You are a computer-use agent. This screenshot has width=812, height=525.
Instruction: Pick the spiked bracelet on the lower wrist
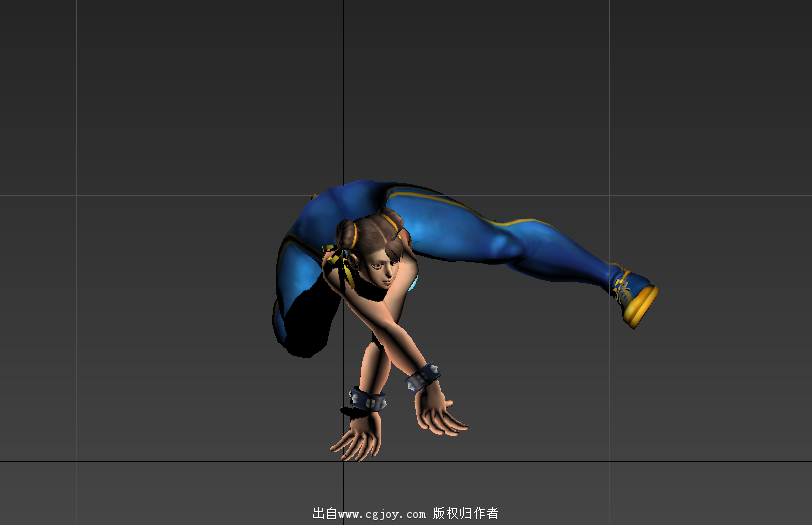click(x=368, y=400)
